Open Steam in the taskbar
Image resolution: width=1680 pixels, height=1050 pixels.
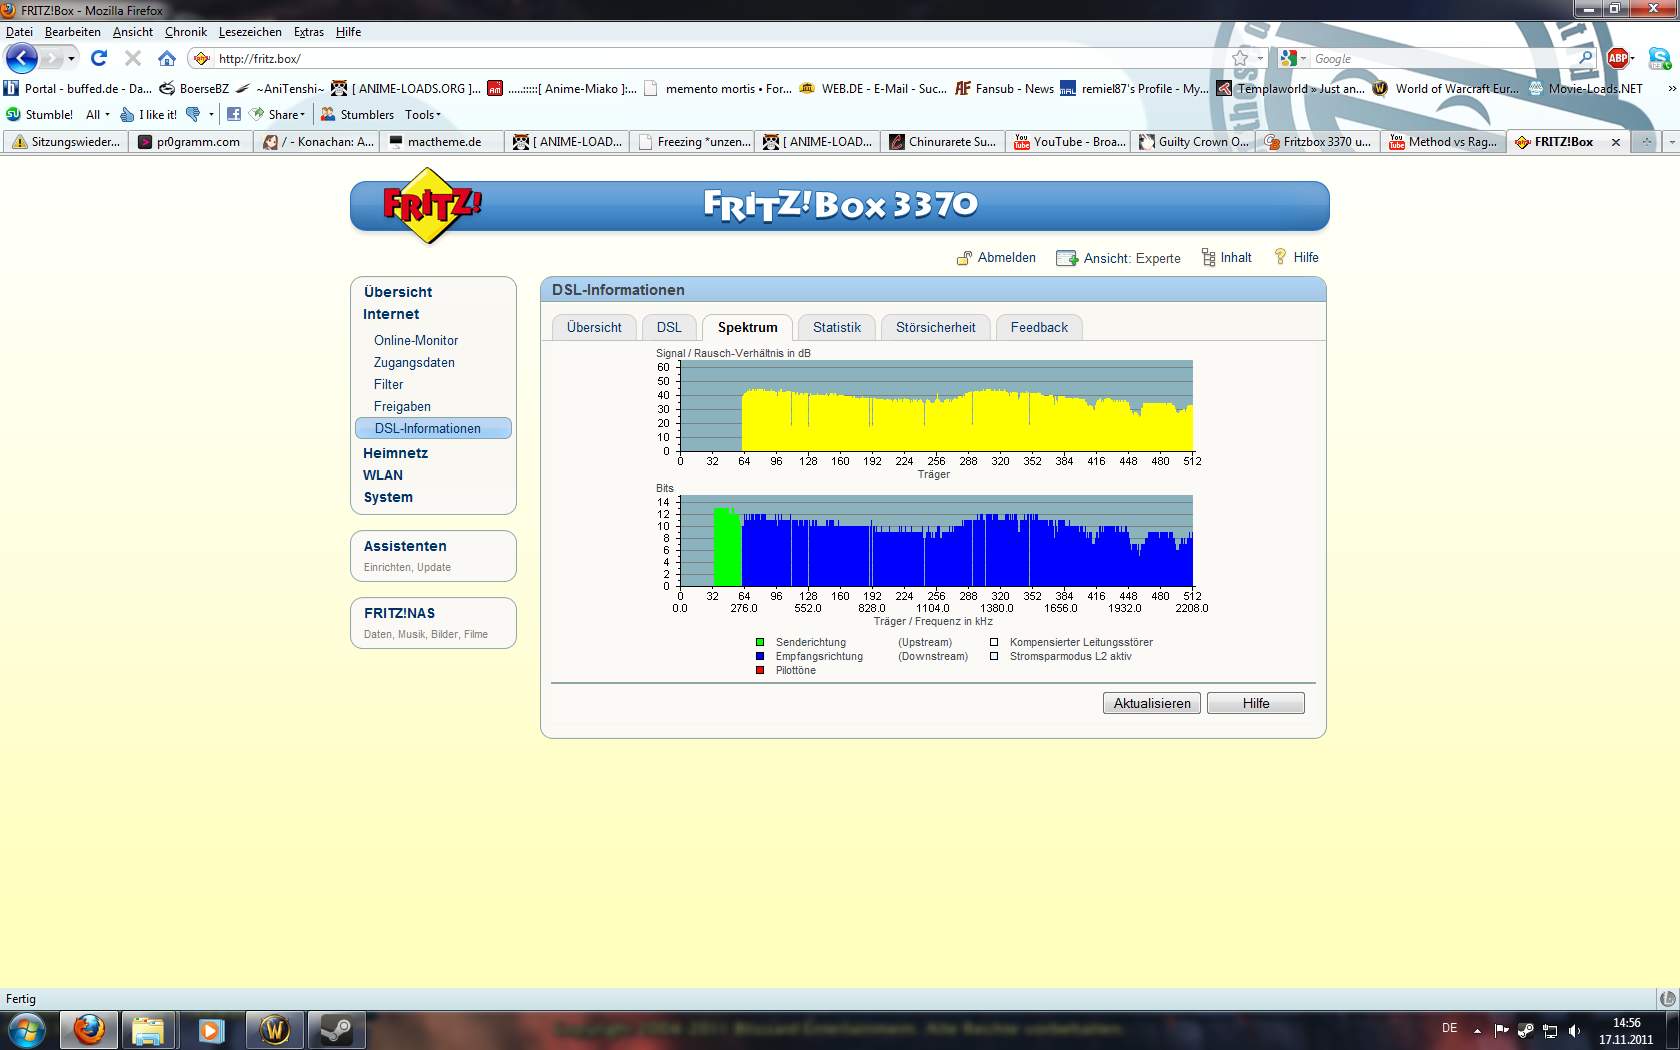[x=336, y=1030]
